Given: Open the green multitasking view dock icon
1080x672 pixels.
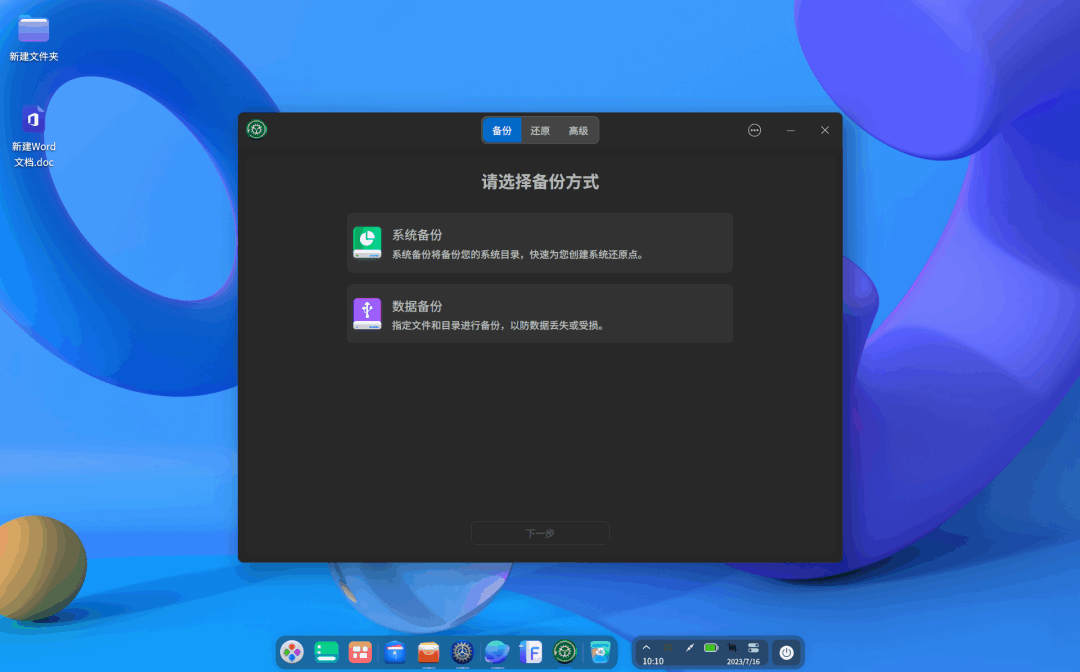Looking at the screenshot, I should (x=326, y=652).
